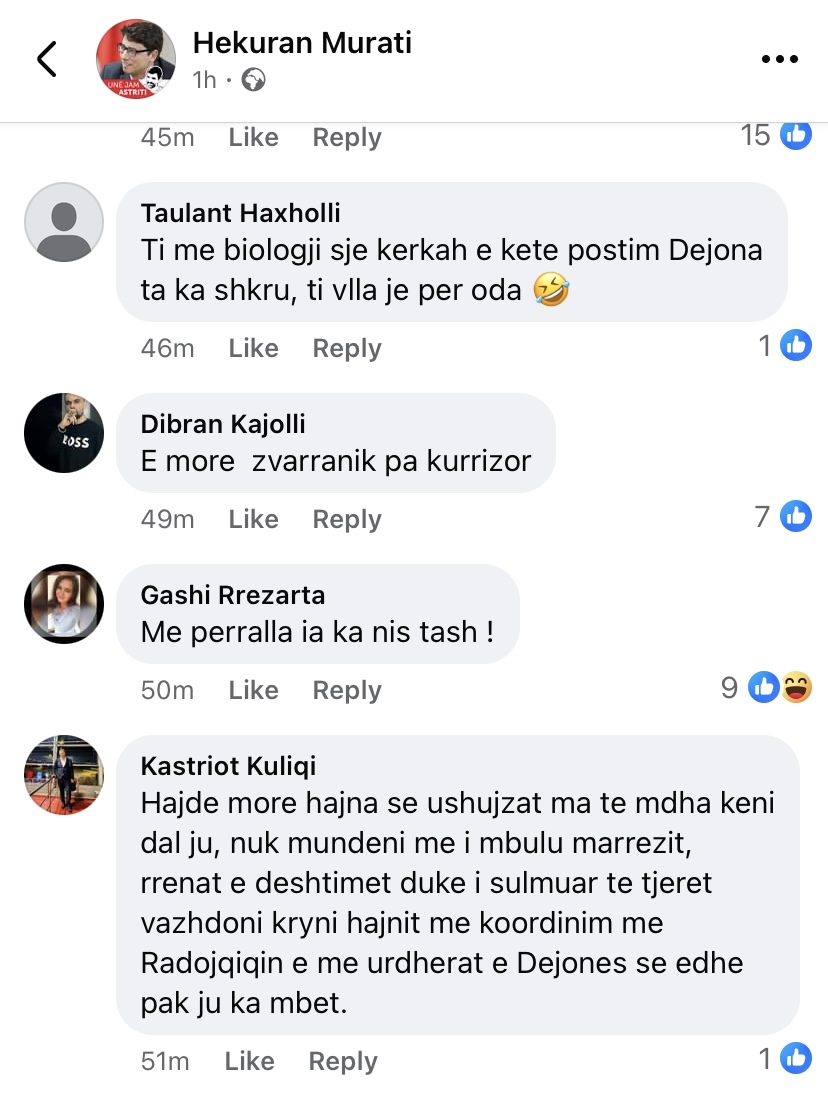Open Kastriot Kuliqi's profile avatar
Viewport: 828px width, 1095px height.
[64, 774]
